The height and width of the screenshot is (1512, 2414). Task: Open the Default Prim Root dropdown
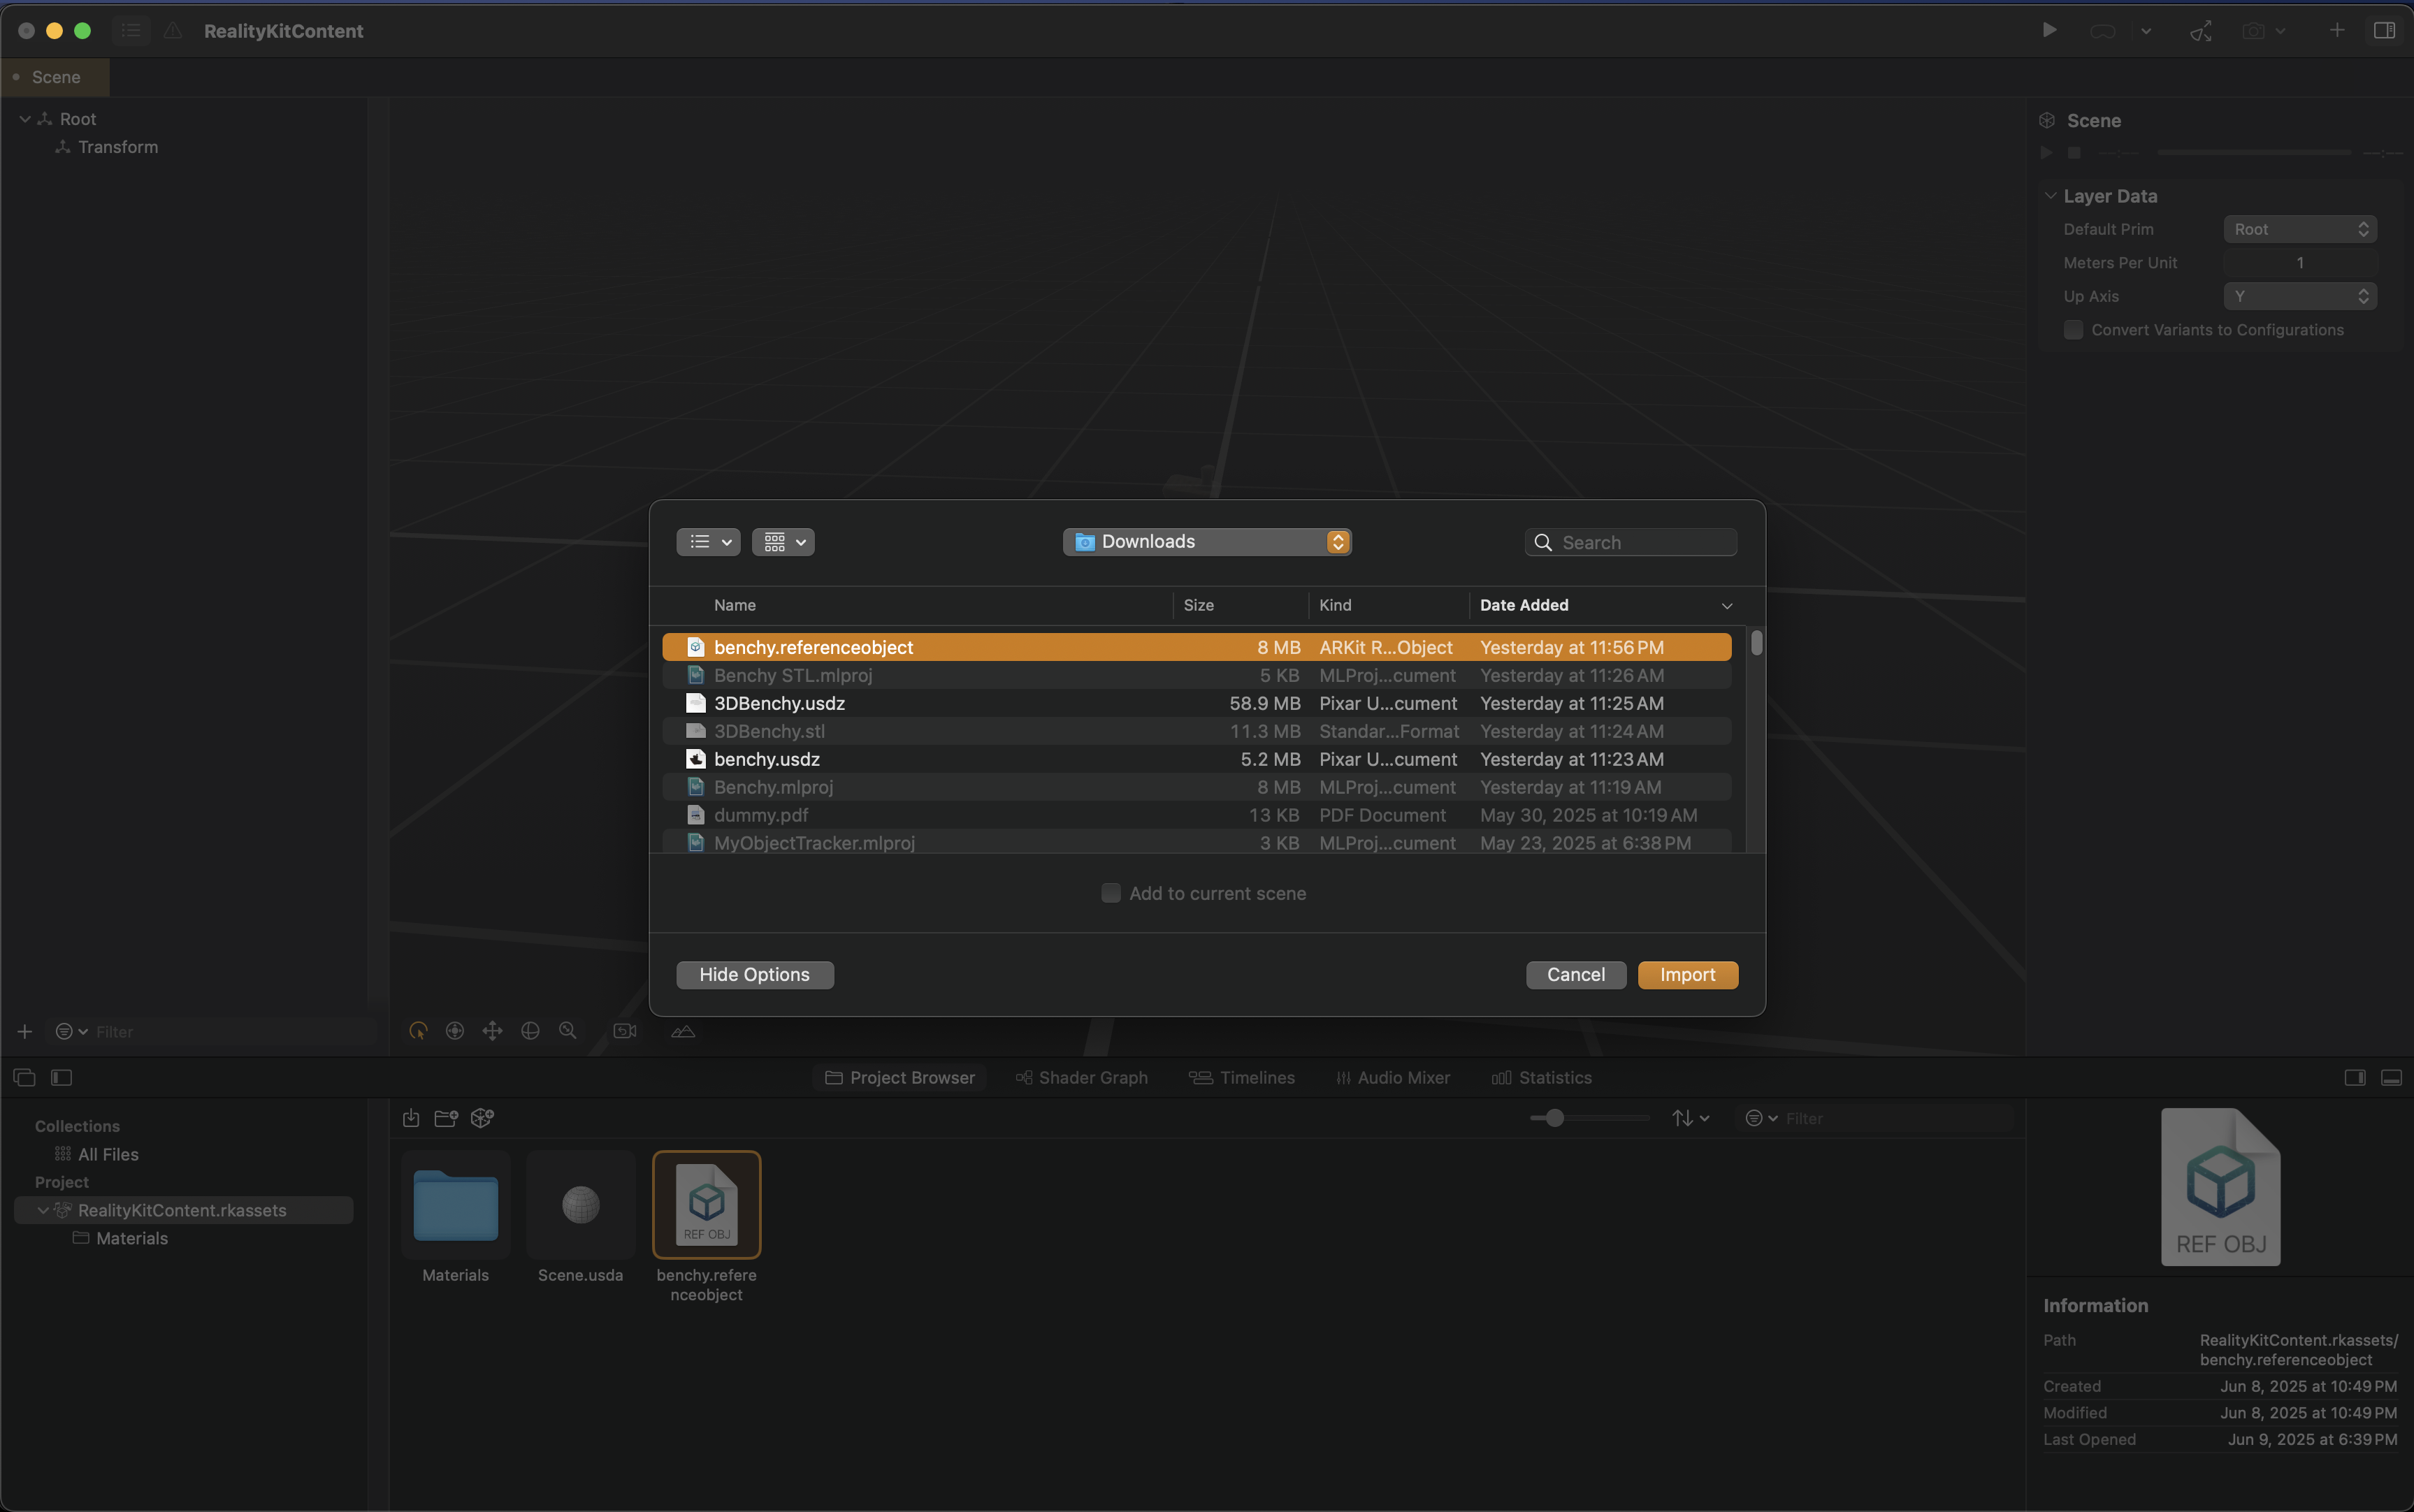2300,229
